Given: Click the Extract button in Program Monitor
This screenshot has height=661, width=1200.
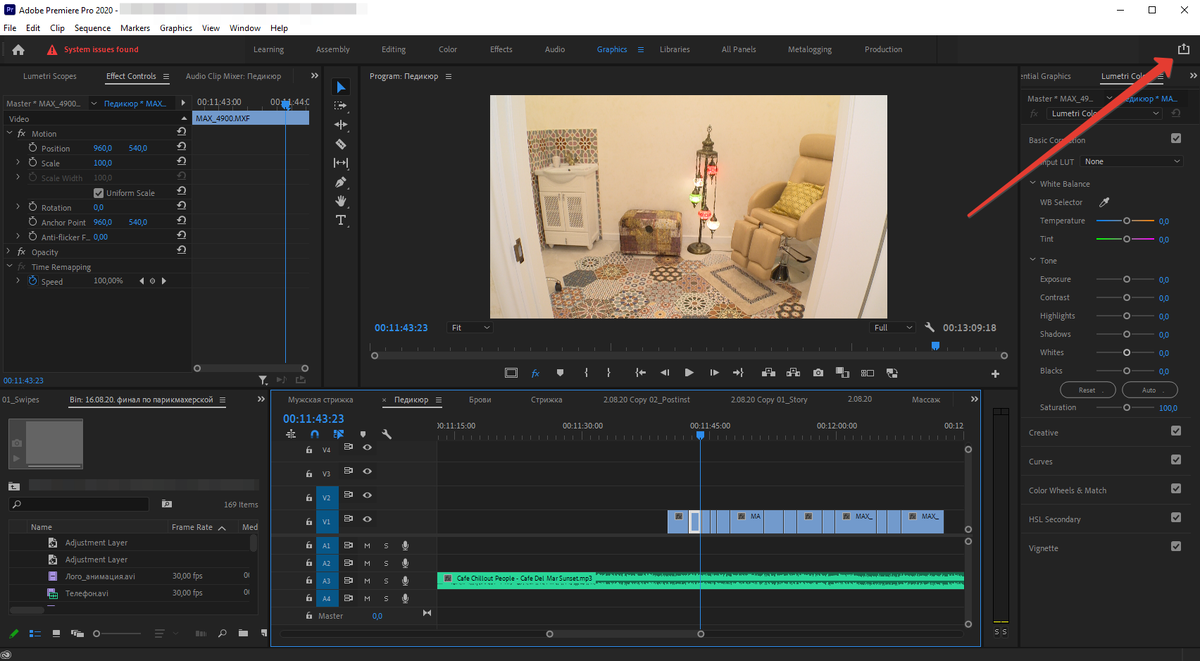Looking at the screenshot, I should coord(793,372).
